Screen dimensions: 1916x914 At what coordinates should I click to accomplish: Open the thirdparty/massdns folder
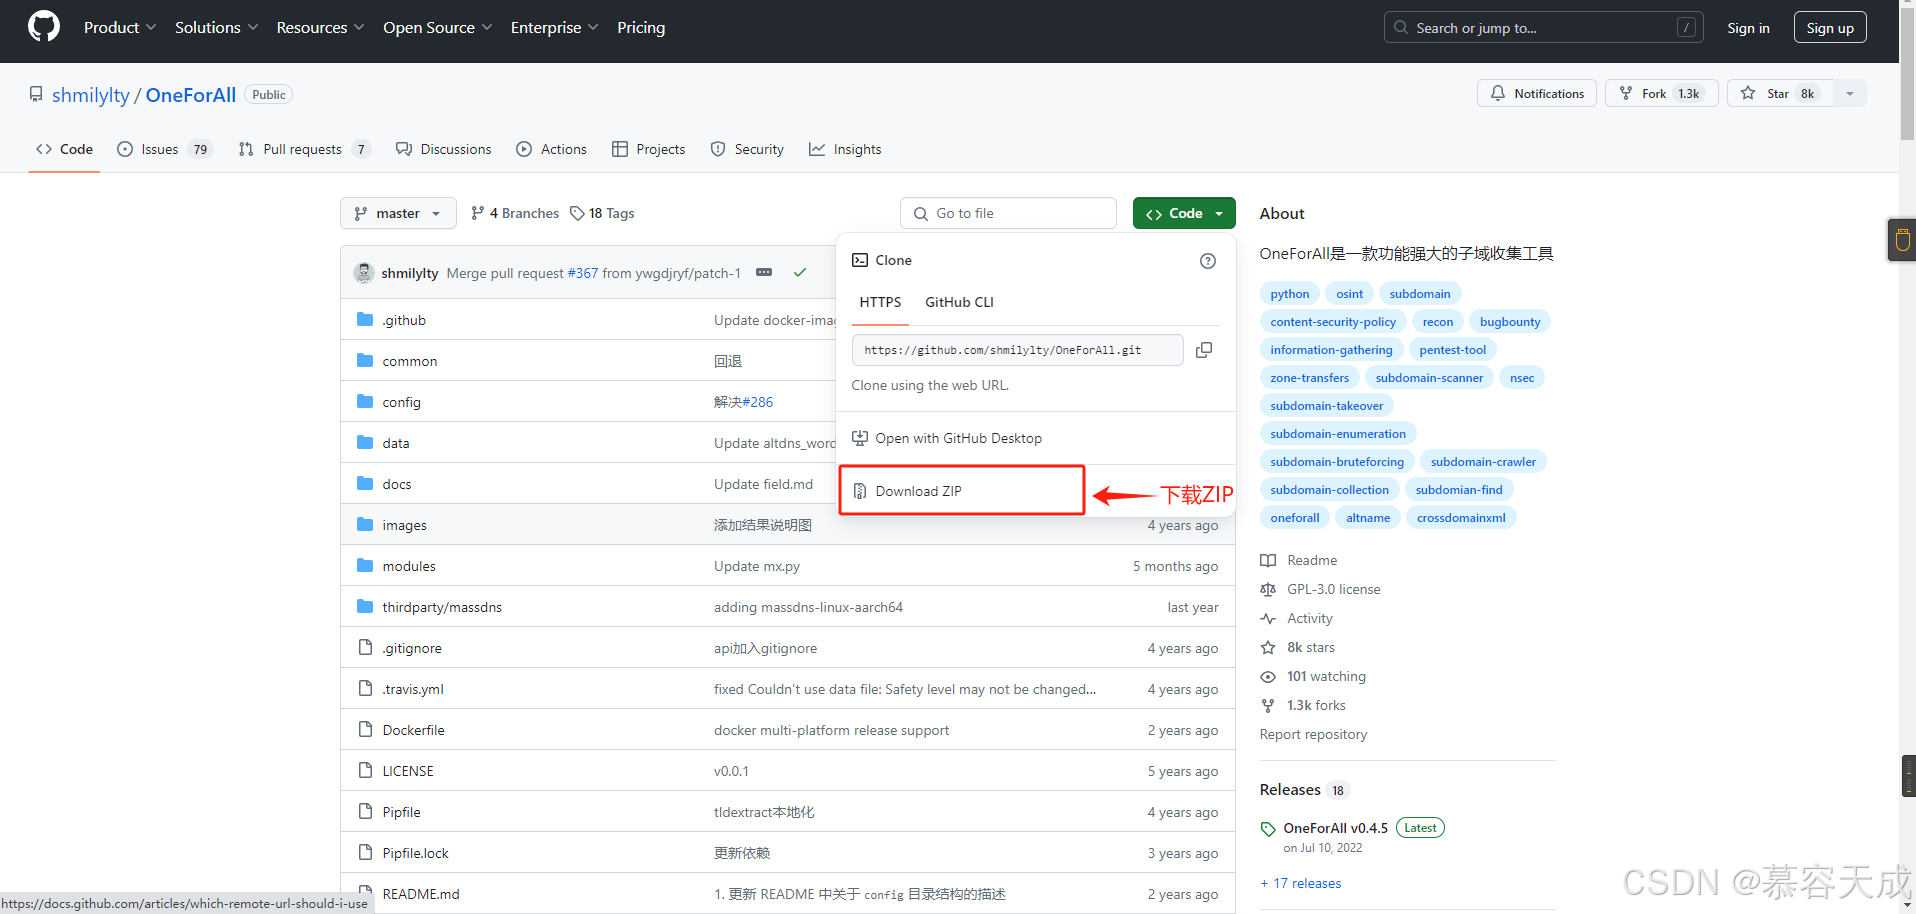point(442,607)
